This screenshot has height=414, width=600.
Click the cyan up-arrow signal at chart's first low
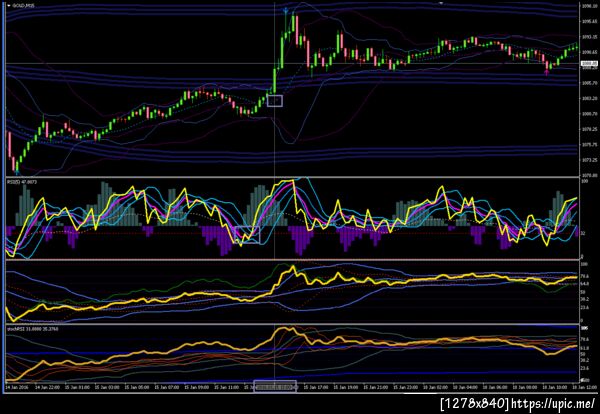point(17,173)
